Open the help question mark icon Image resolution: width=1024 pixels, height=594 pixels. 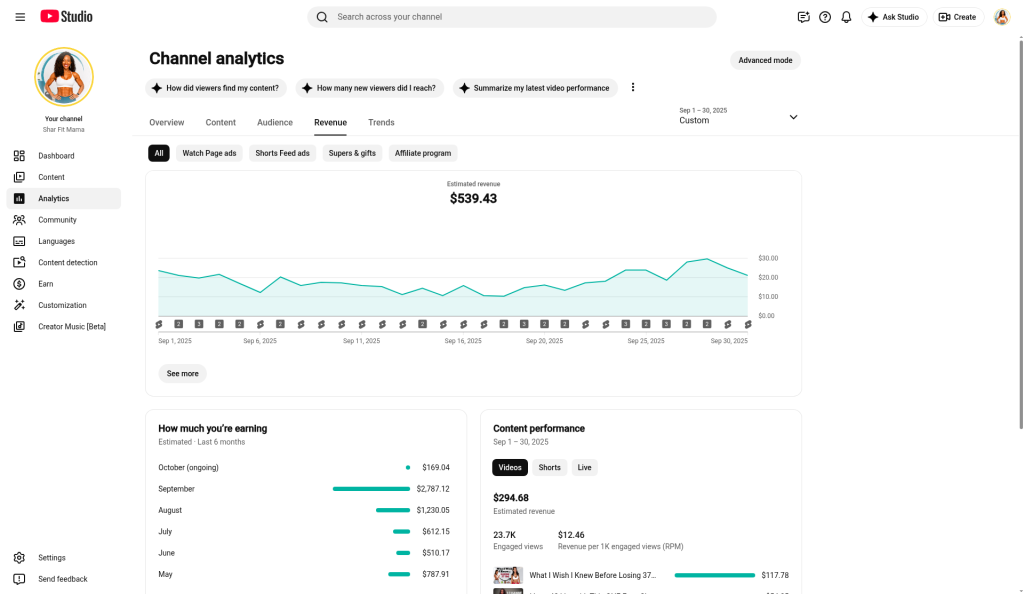825,17
